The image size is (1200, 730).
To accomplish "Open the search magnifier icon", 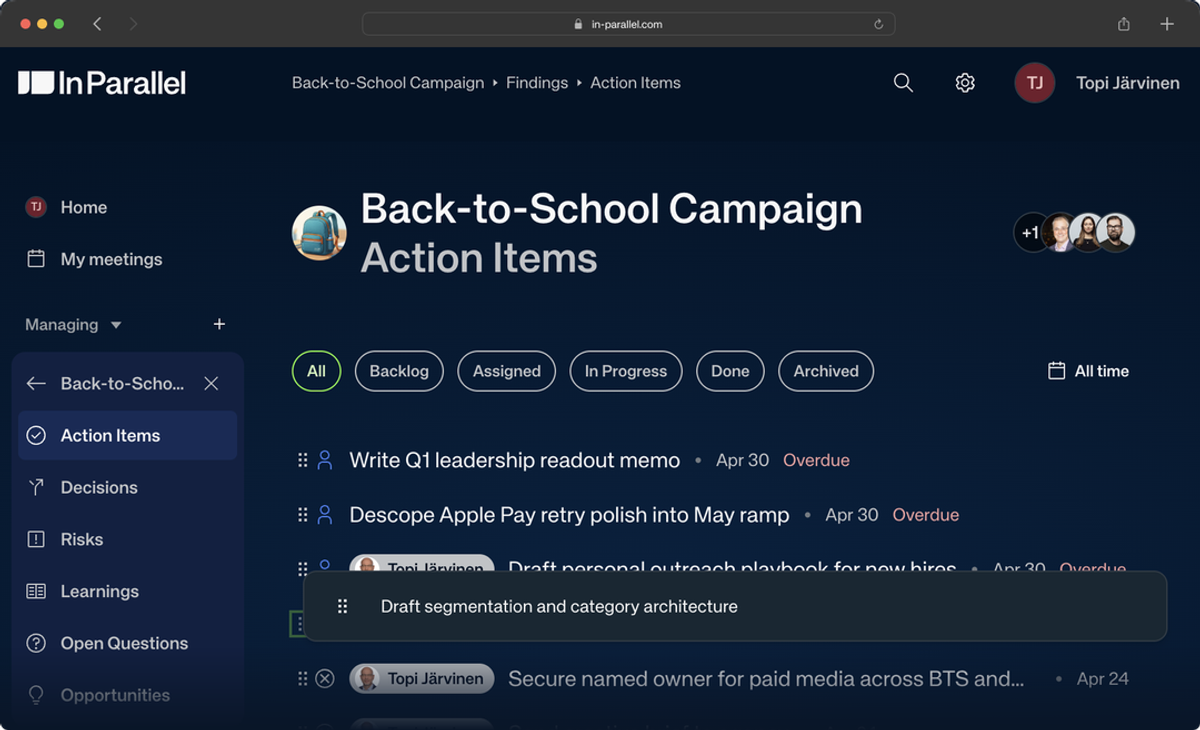I will [903, 83].
